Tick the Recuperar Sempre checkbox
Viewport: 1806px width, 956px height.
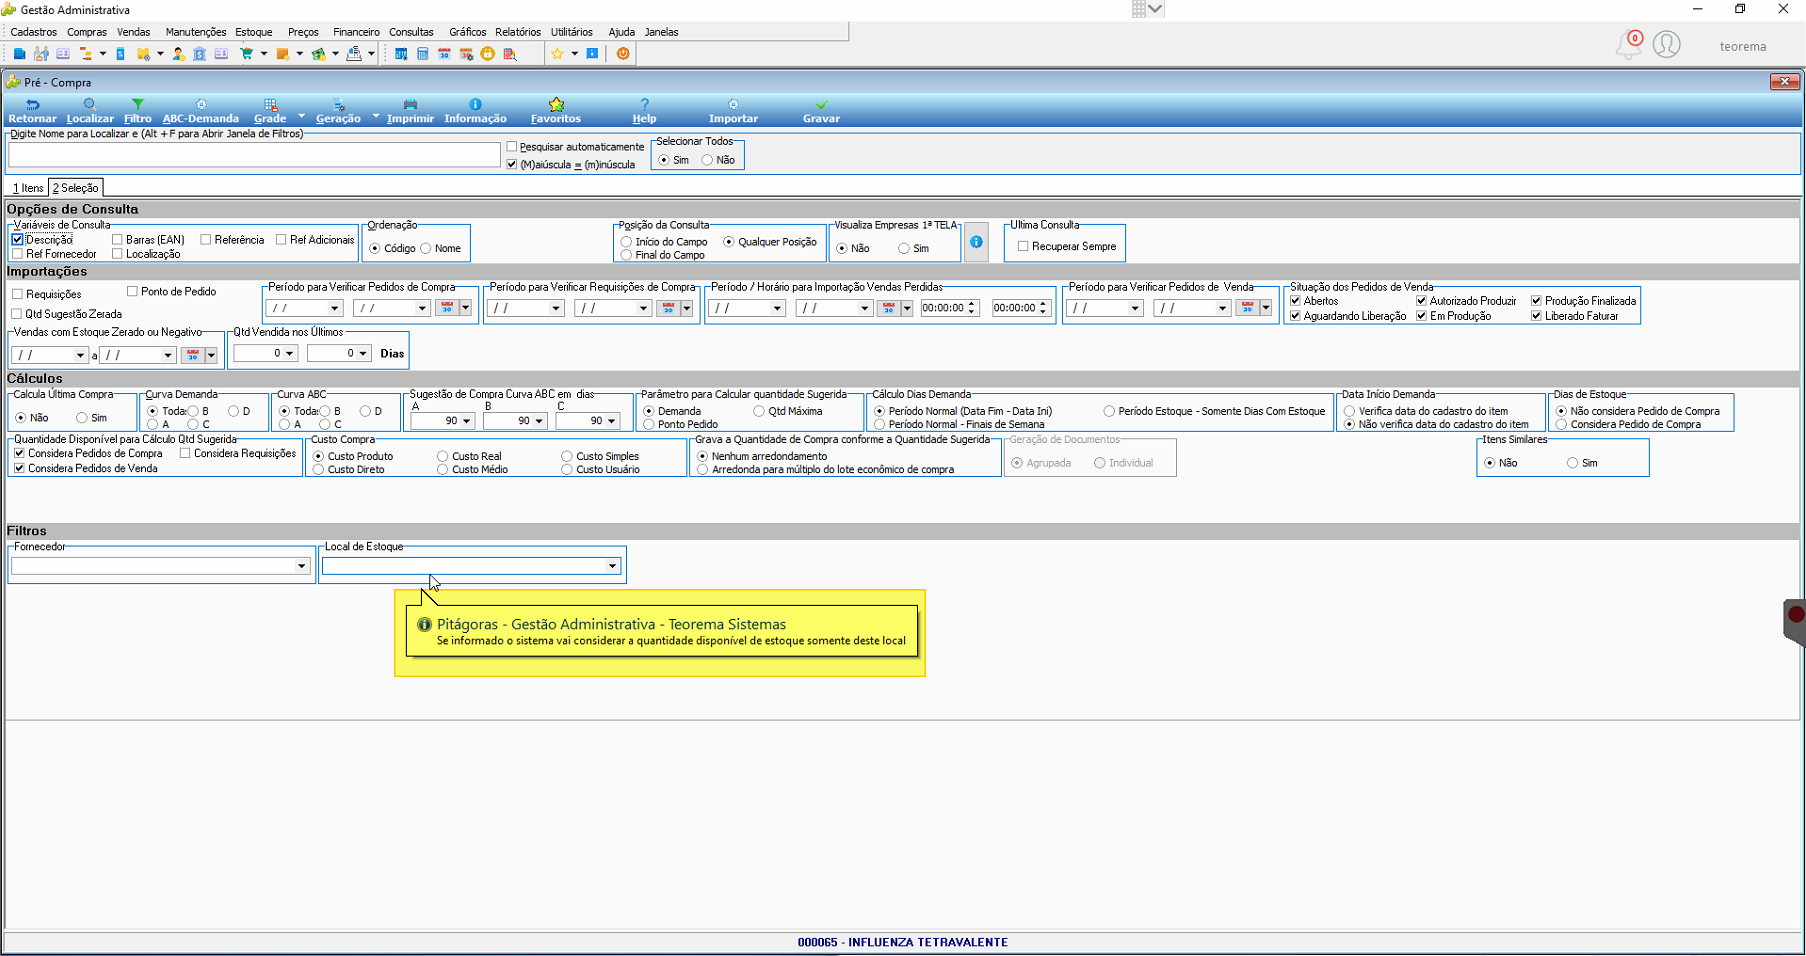coord(1023,246)
